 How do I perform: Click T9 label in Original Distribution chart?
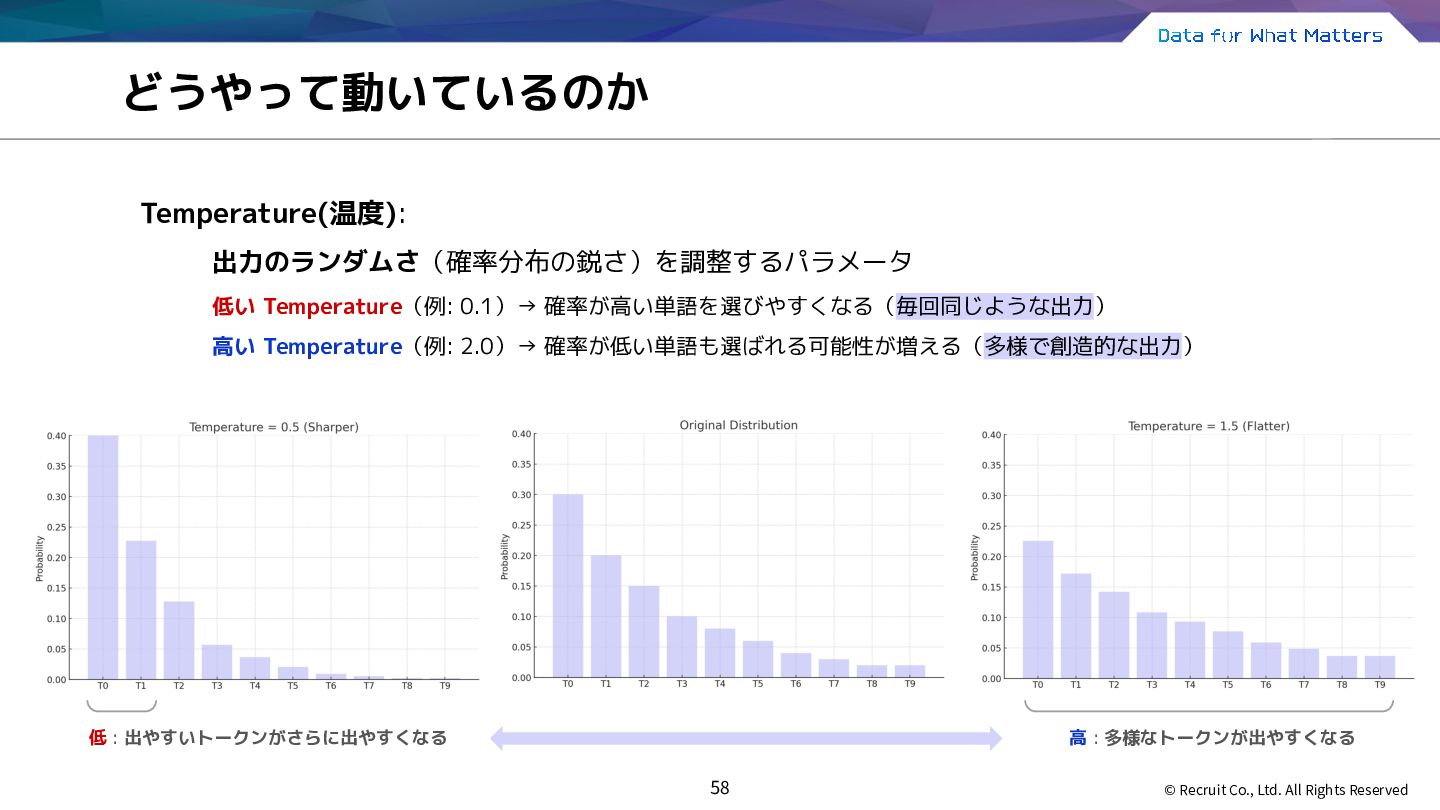(910, 684)
